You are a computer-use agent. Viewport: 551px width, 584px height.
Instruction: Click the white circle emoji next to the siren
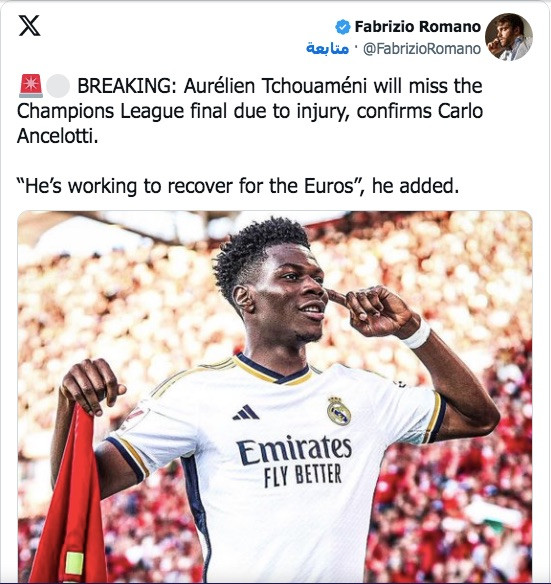[59, 86]
